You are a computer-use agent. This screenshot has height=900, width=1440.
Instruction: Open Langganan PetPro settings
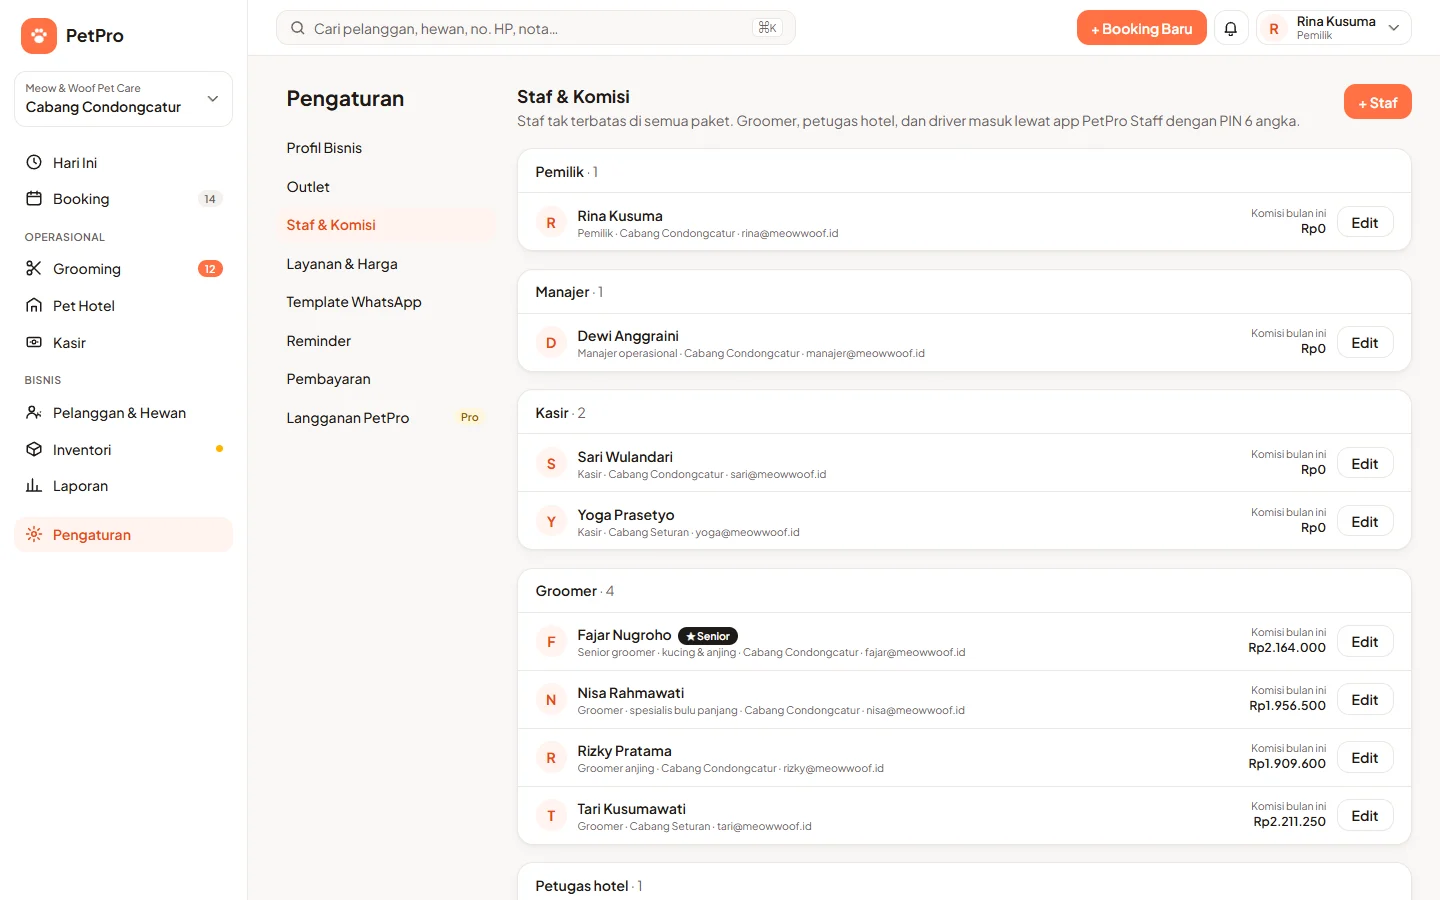386,418
